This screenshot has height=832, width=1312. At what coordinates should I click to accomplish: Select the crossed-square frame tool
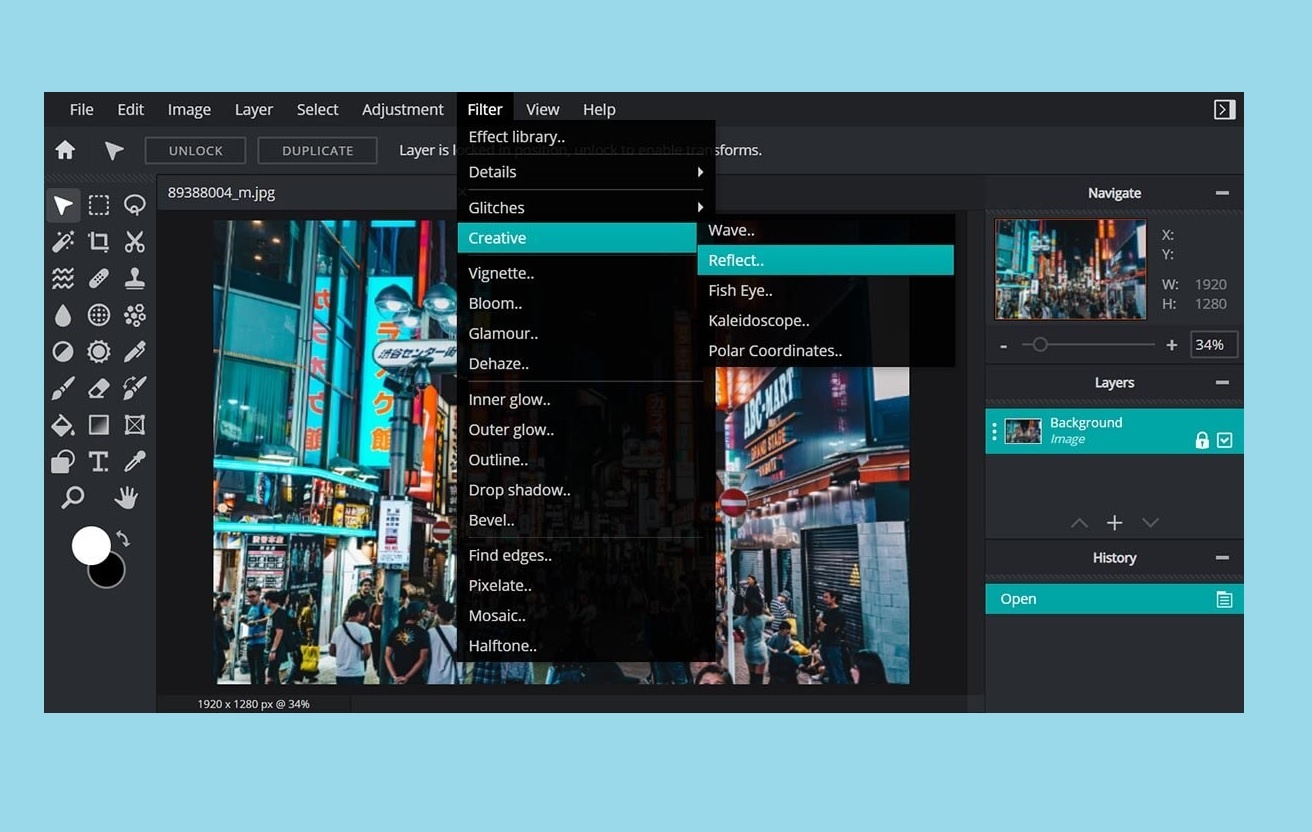tap(135, 425)
